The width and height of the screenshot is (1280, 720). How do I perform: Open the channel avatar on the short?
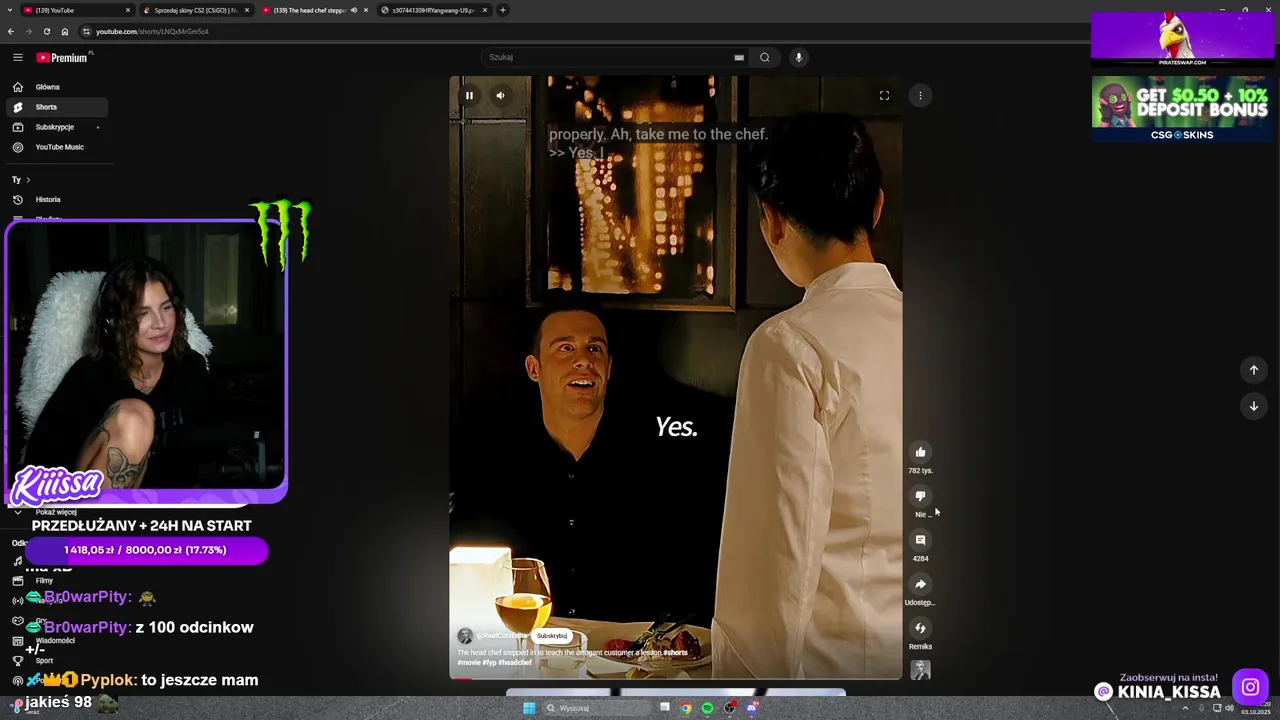click(465, 636)
